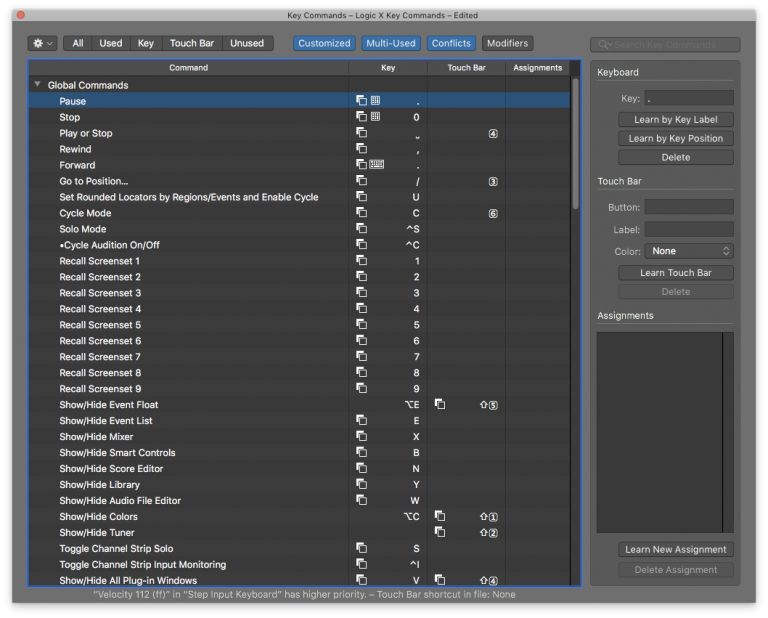Click the multi-used icon in Channel Strip Solo row
The image size is (768, 618).
361,548
